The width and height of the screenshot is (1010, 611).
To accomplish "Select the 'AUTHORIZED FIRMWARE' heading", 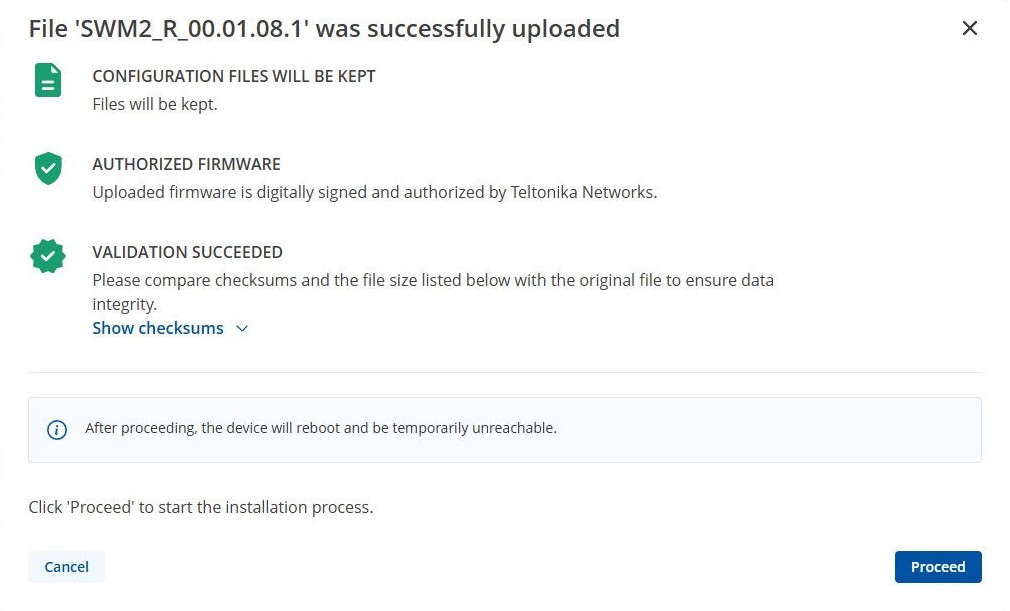I will (186, 164).
